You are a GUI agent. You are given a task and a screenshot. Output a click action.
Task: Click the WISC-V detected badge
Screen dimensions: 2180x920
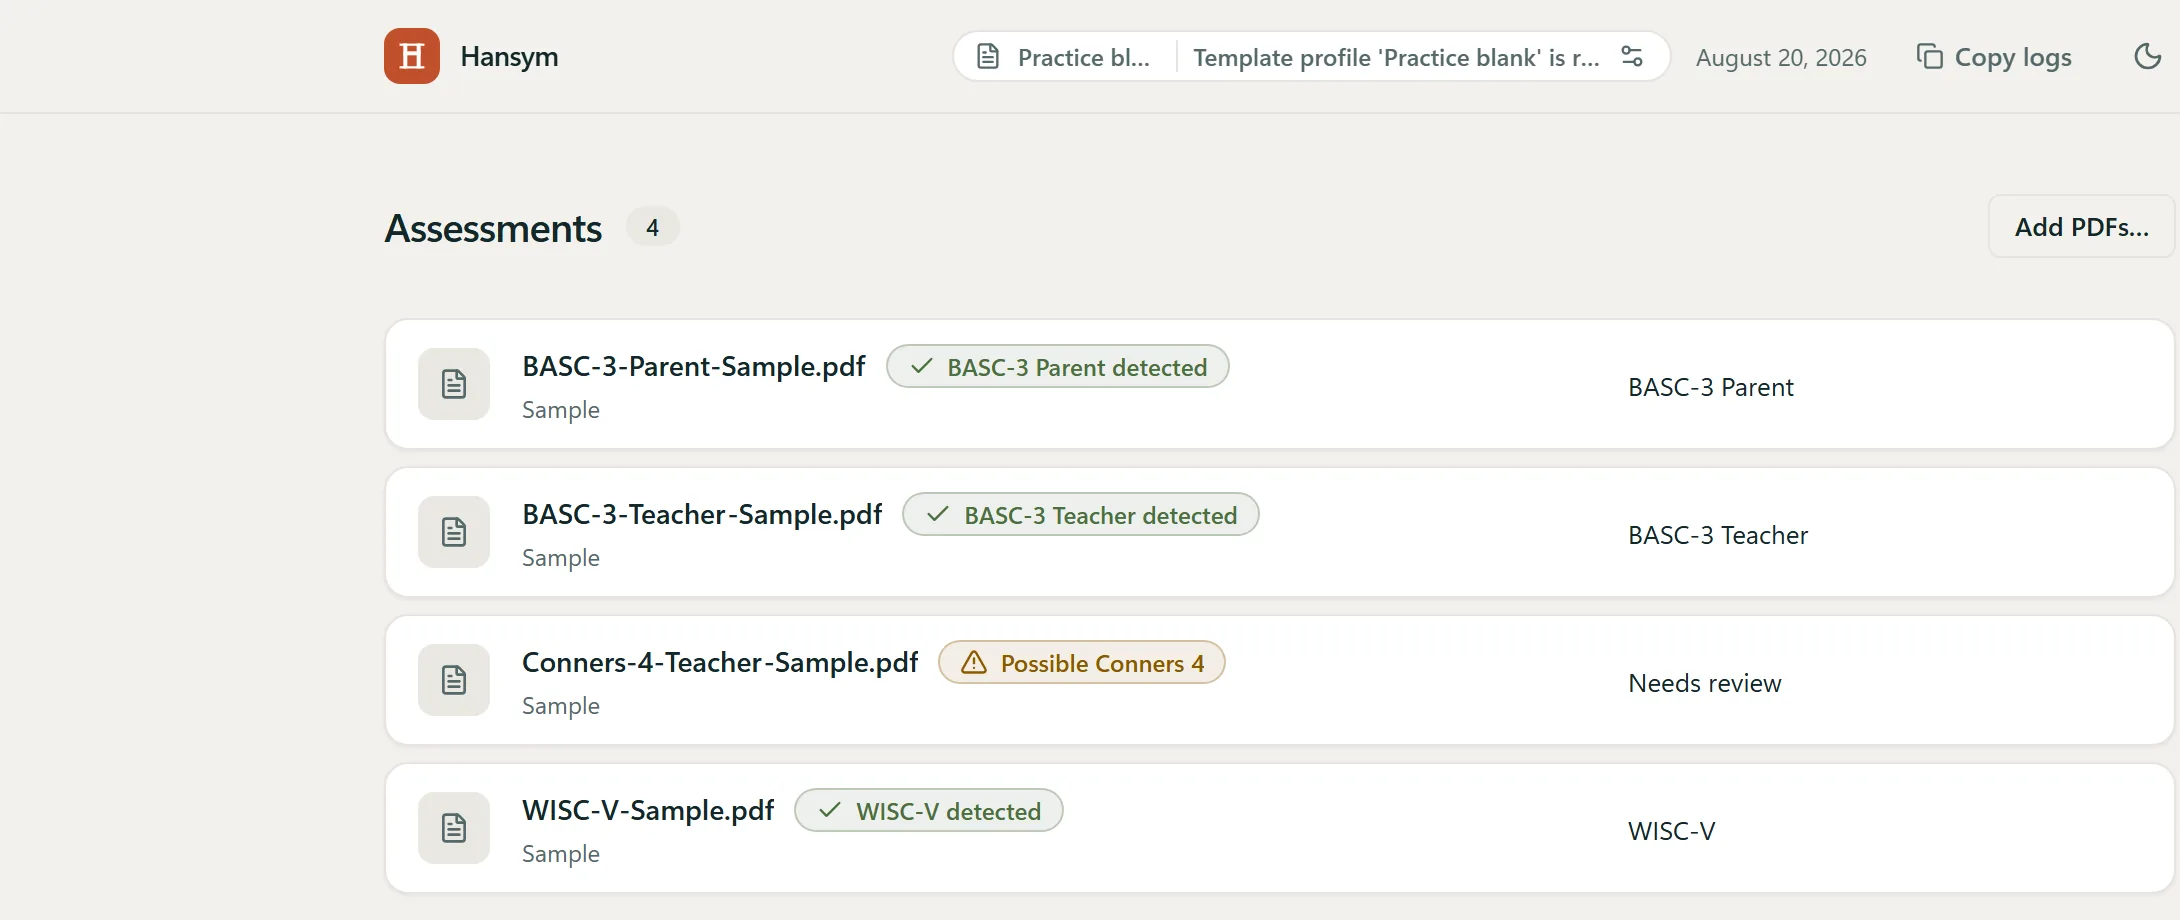tap(929, 811)
